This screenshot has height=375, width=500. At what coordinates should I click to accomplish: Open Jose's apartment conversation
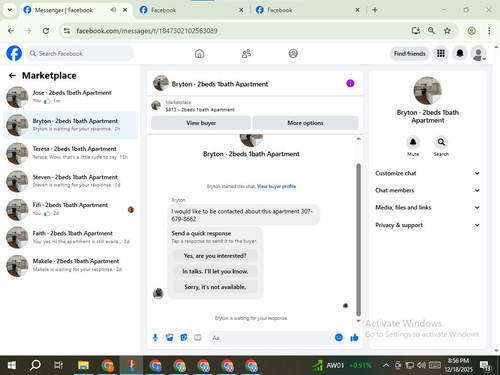70,97
